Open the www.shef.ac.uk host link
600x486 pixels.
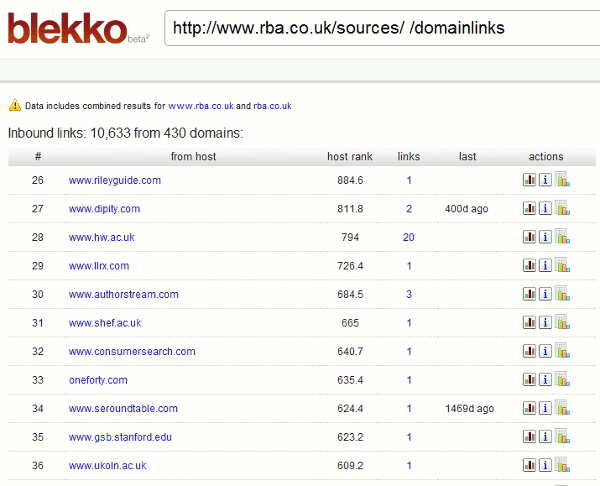[105, 323]
